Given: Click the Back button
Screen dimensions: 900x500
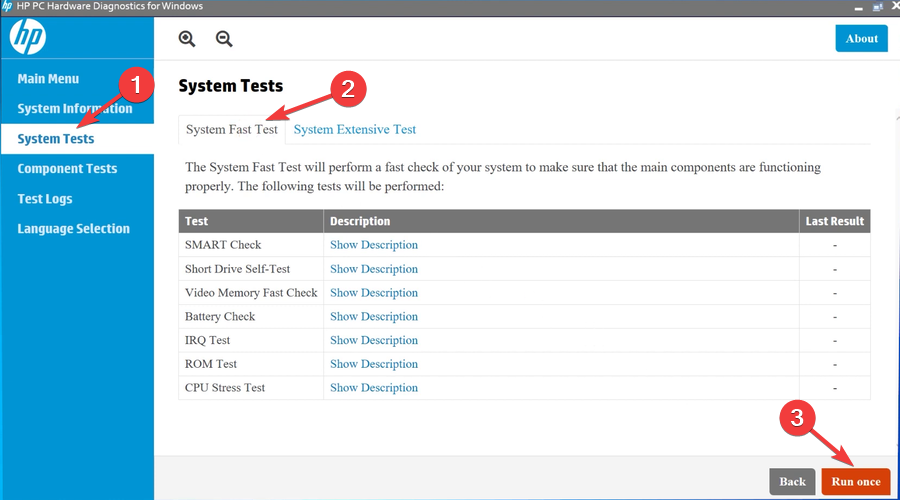Looking at the screenshot, I should tap(792, 482).
